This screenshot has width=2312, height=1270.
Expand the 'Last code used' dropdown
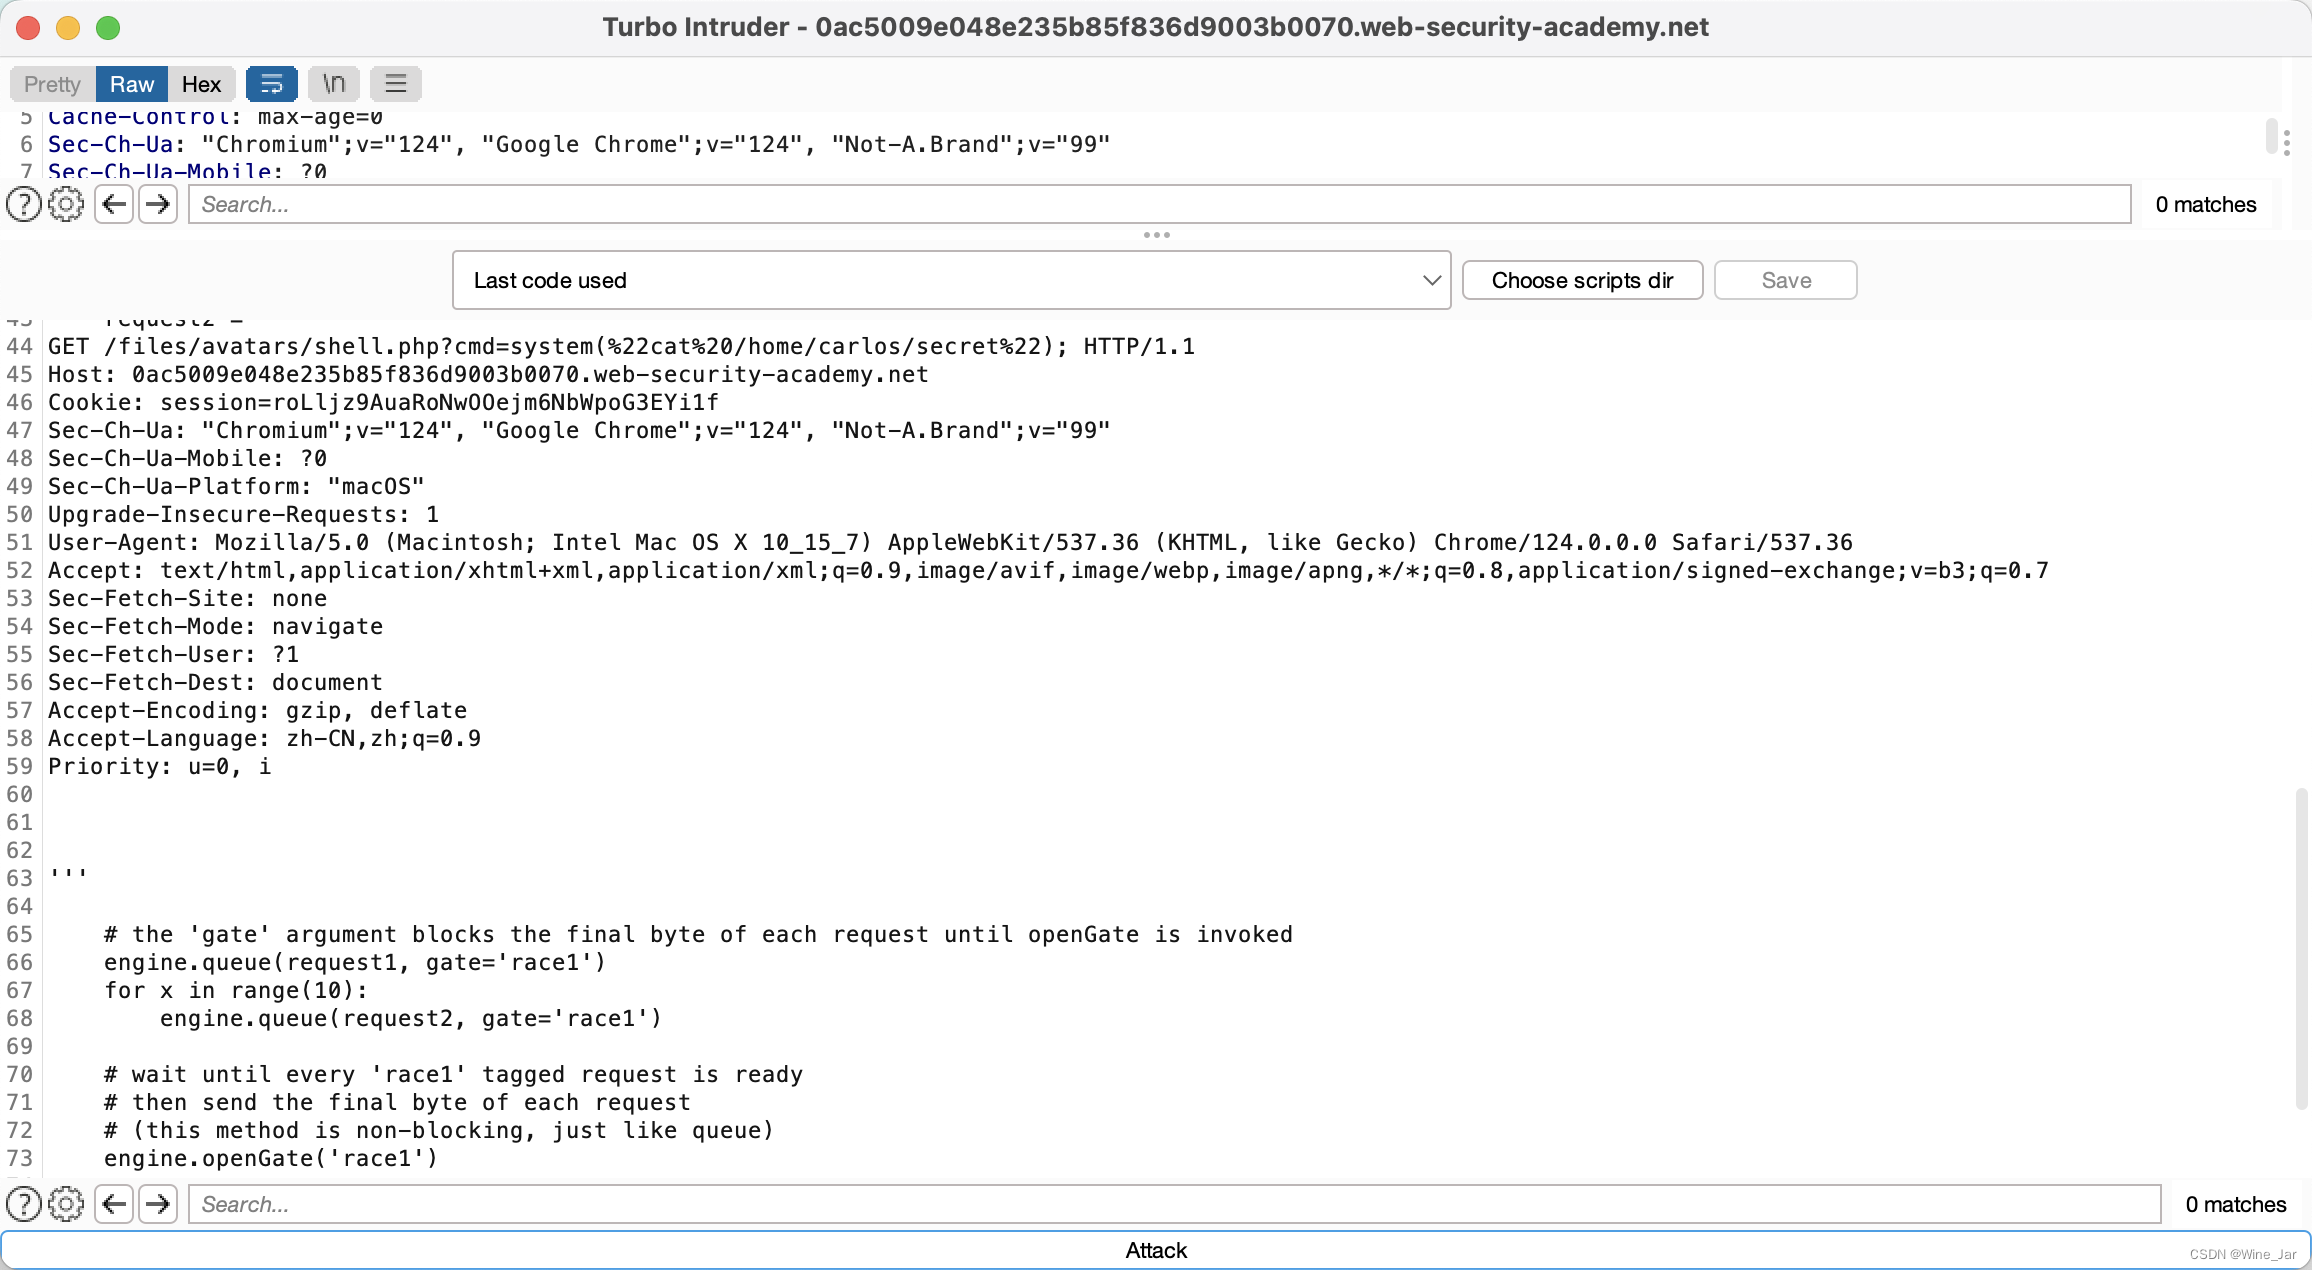pos(951,281)
